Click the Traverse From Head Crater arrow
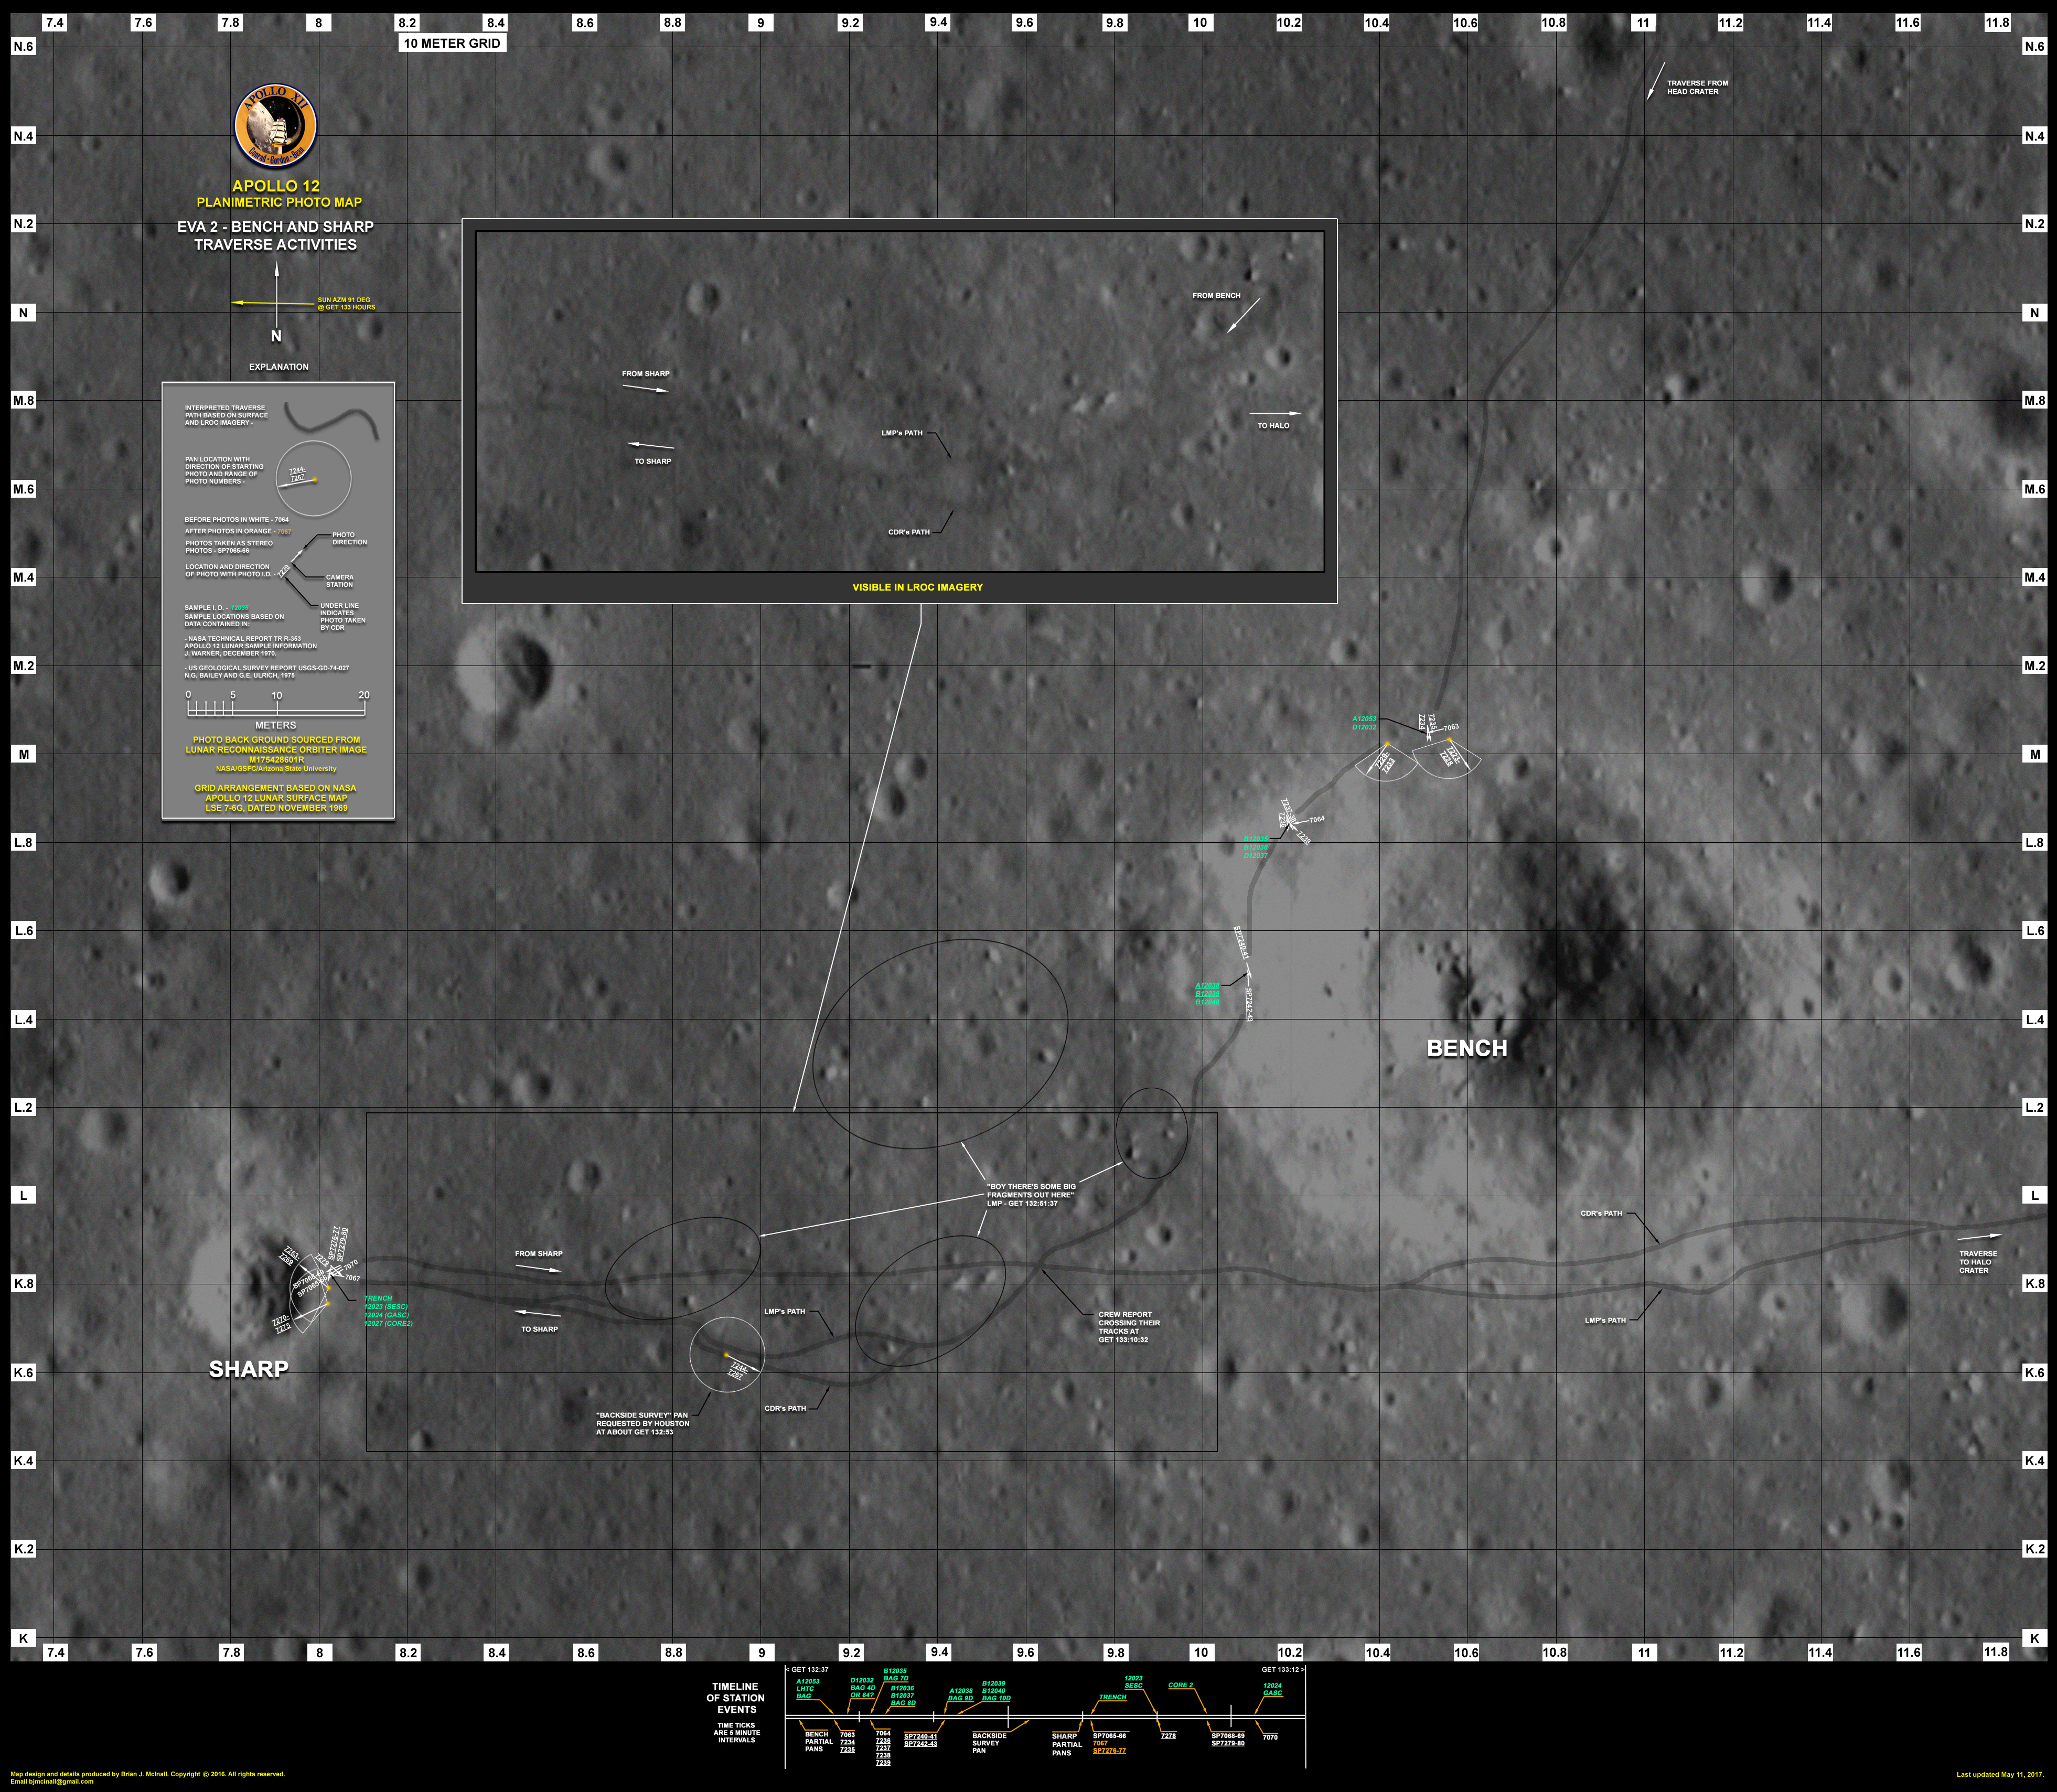The width and height of the screenshot is (2057, 1792). pos(1655,81)
